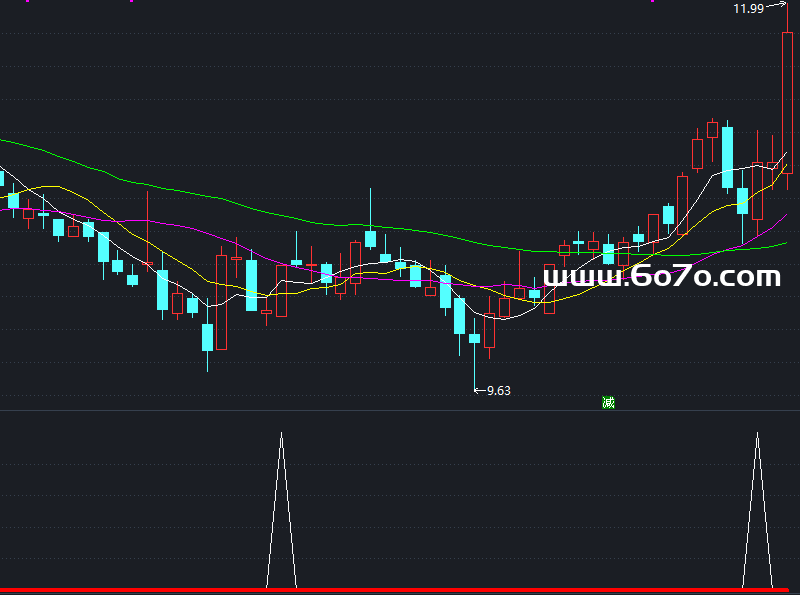The image size is (800, 595).
Task: Click the second white indicator spike peak
Action: click(757, 434)
